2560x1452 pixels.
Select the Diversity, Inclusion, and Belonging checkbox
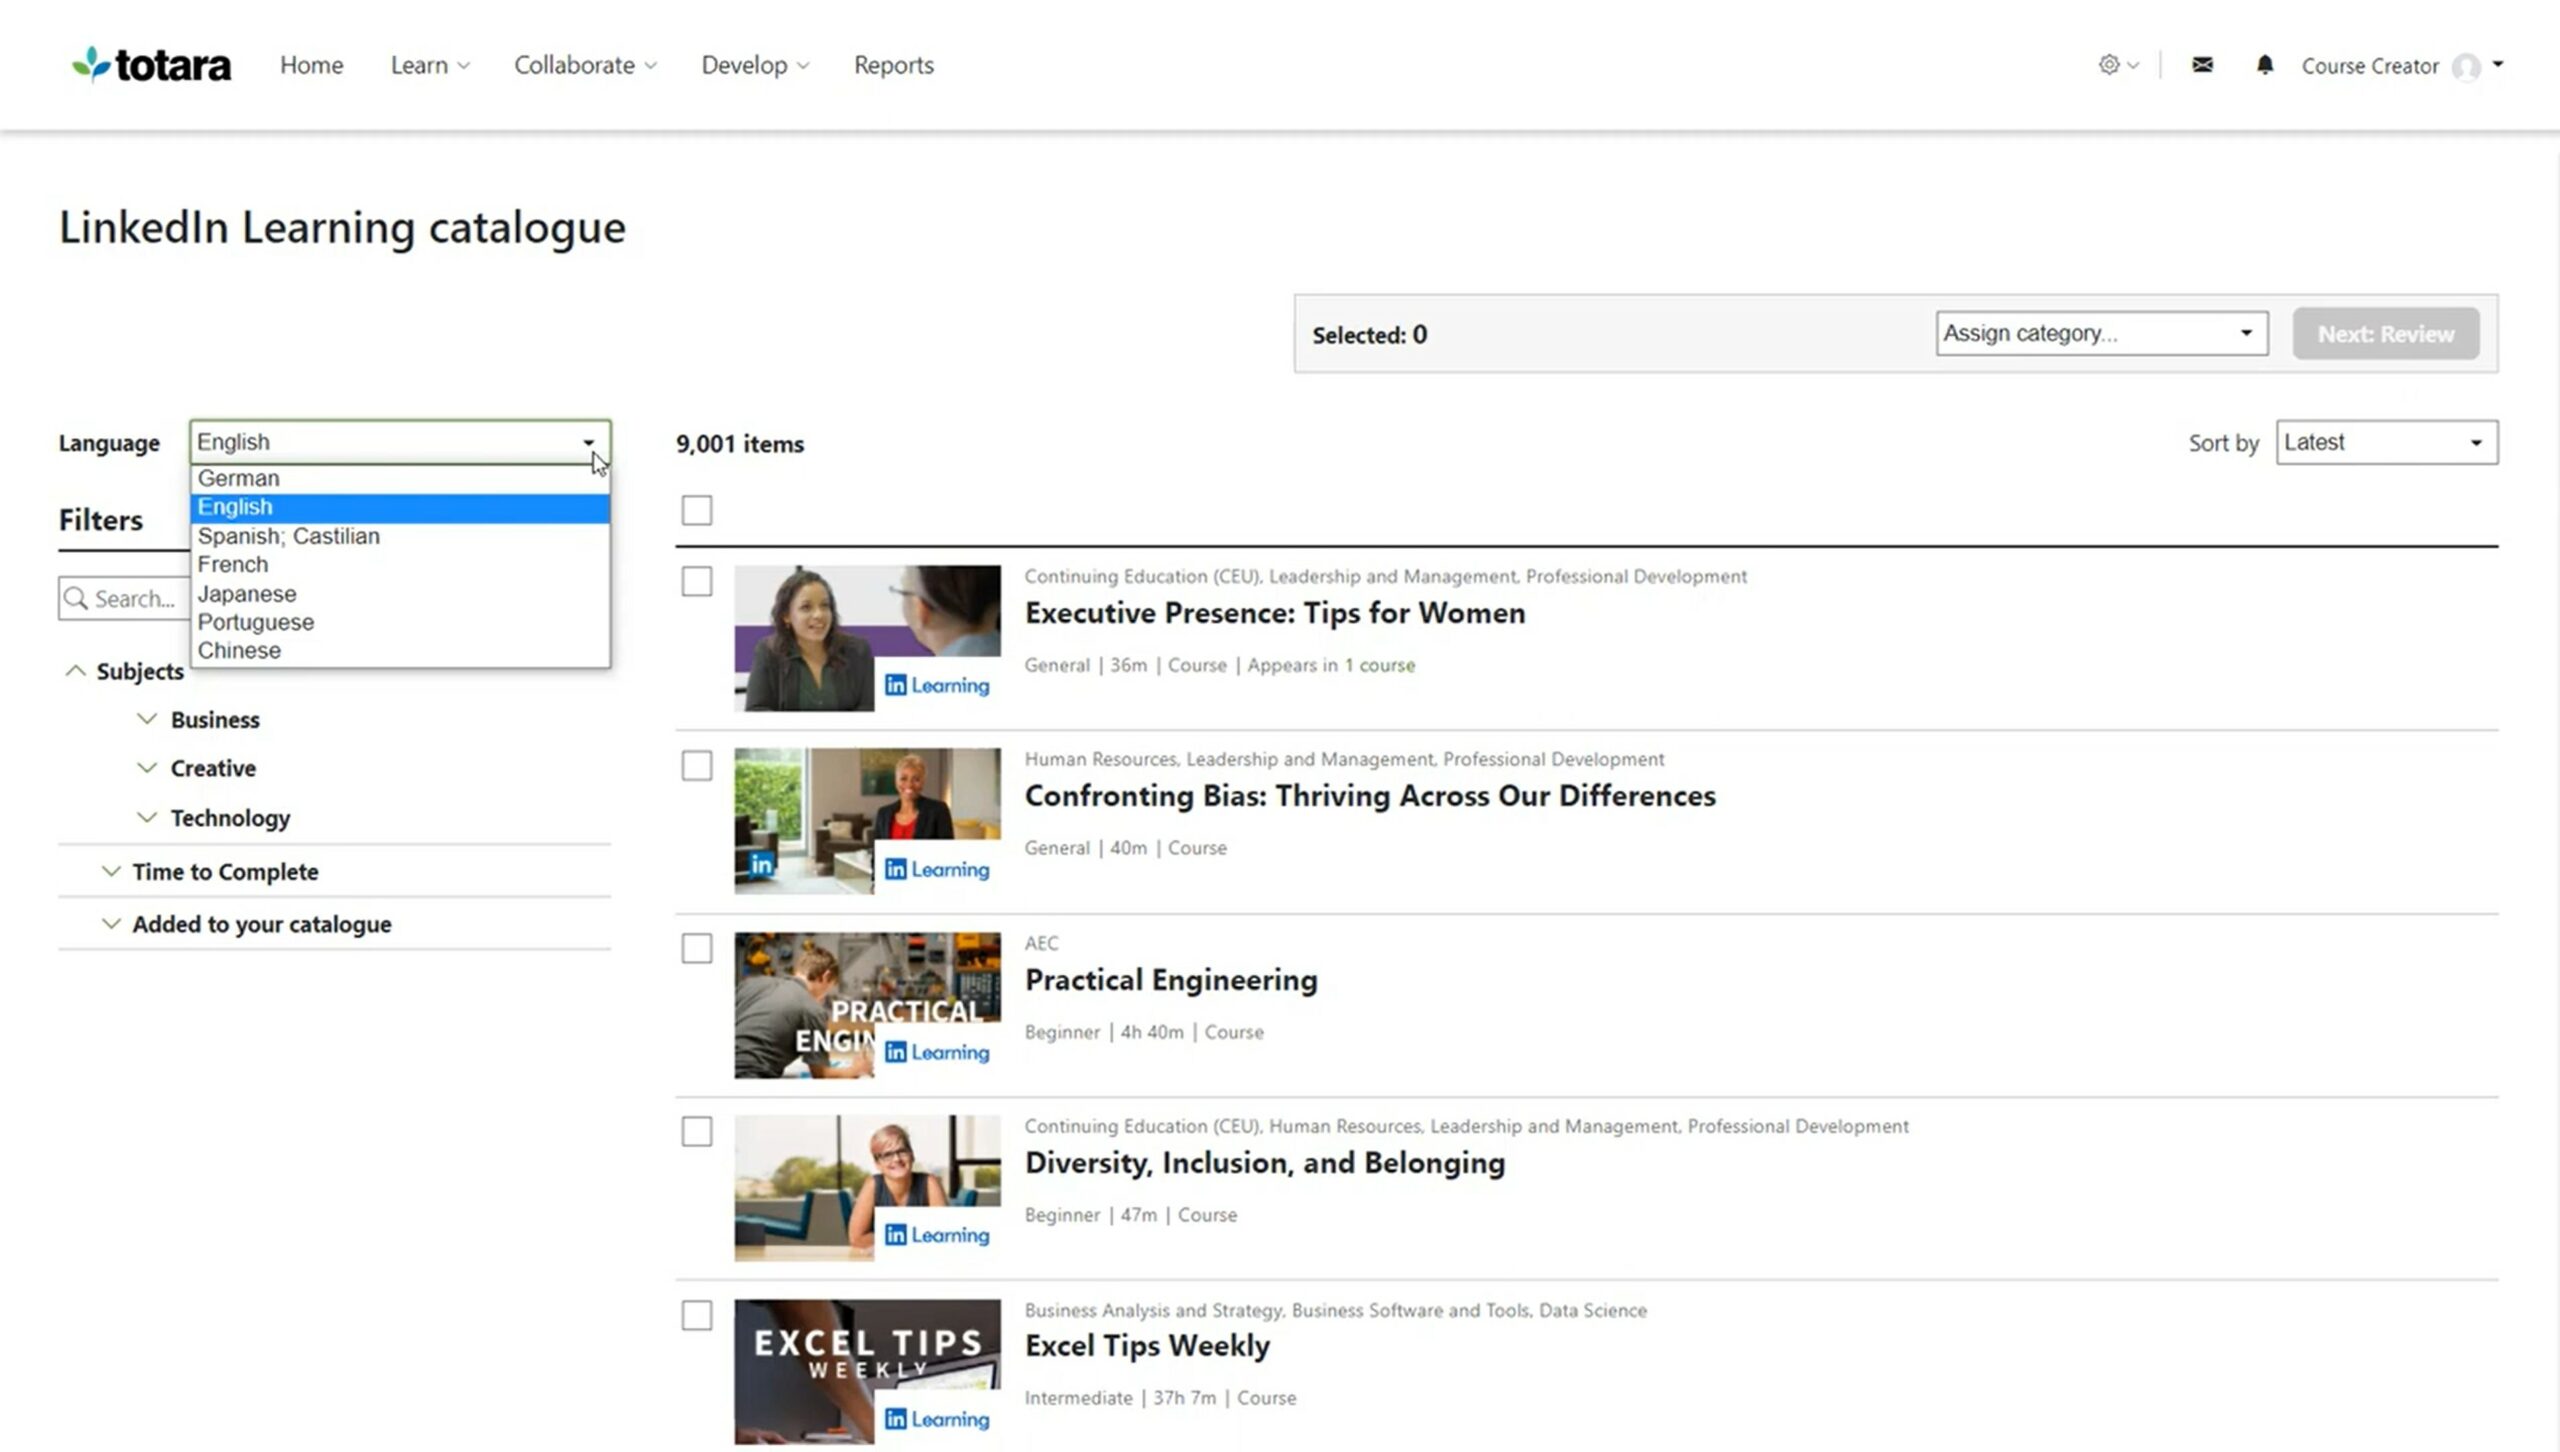pyautogui.click(x=697, y=1129)
